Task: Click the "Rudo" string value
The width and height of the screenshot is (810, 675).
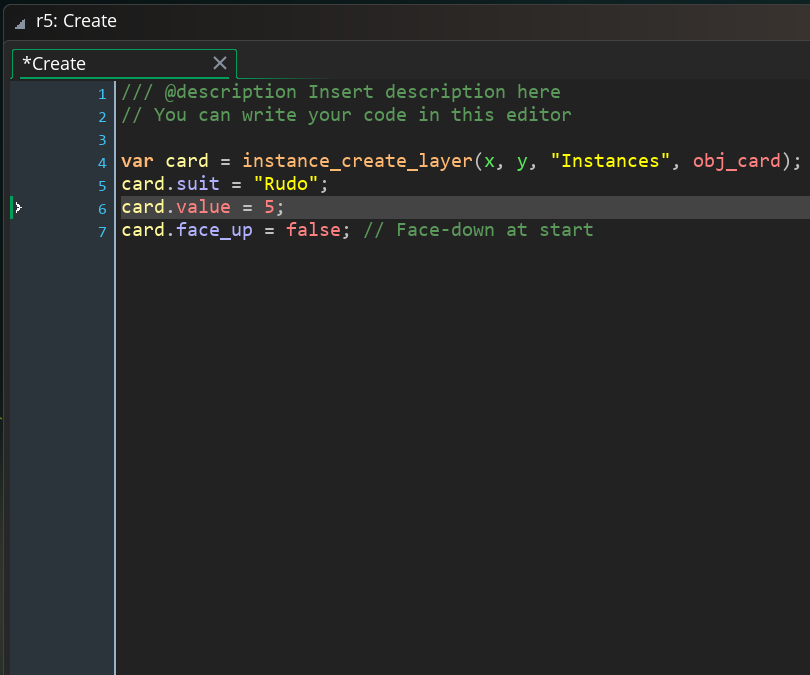Action: (286, 184)
